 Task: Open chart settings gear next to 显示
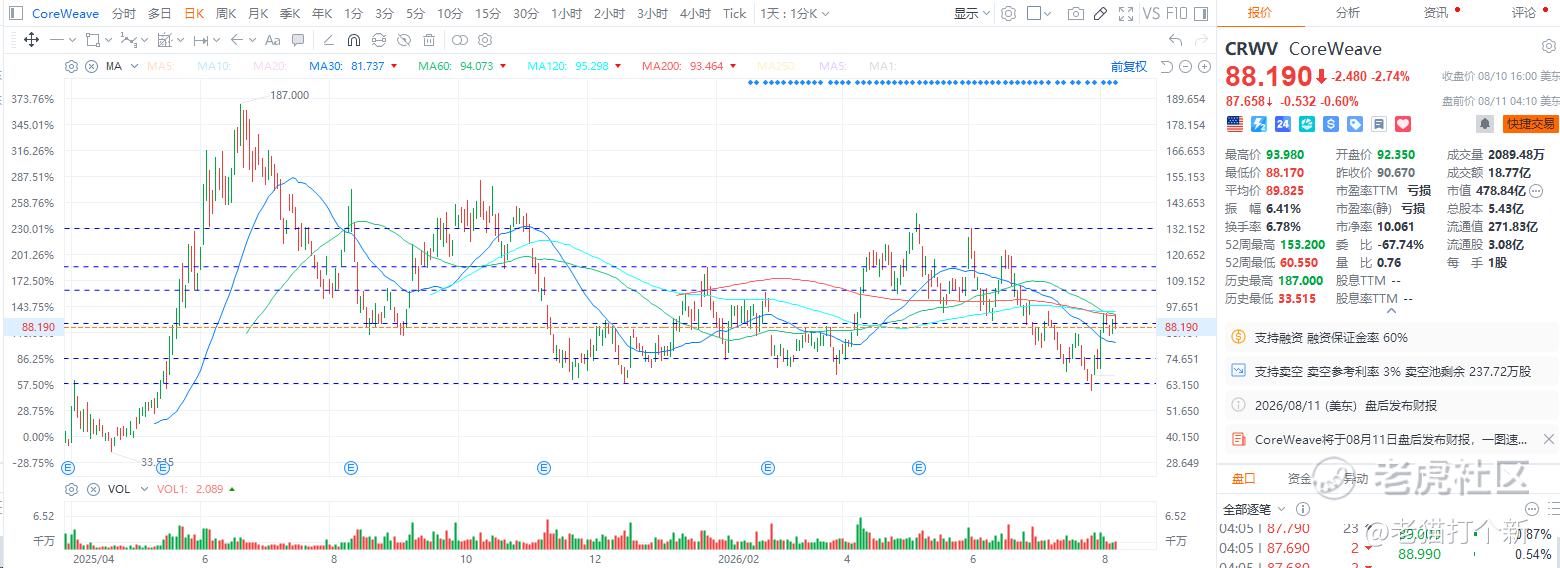1008,13
